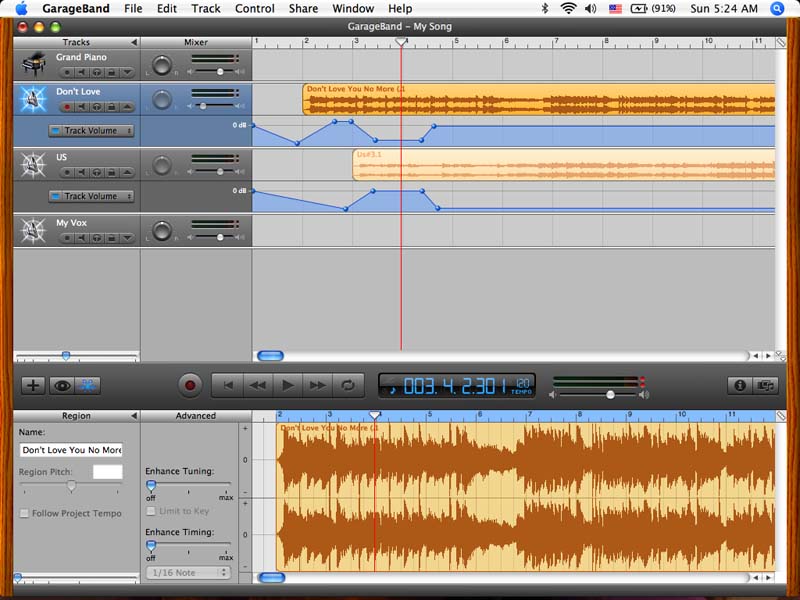The image size is (800, 600).
Task: Mute the Grand Piano track
Action: [x=82, y=72]
